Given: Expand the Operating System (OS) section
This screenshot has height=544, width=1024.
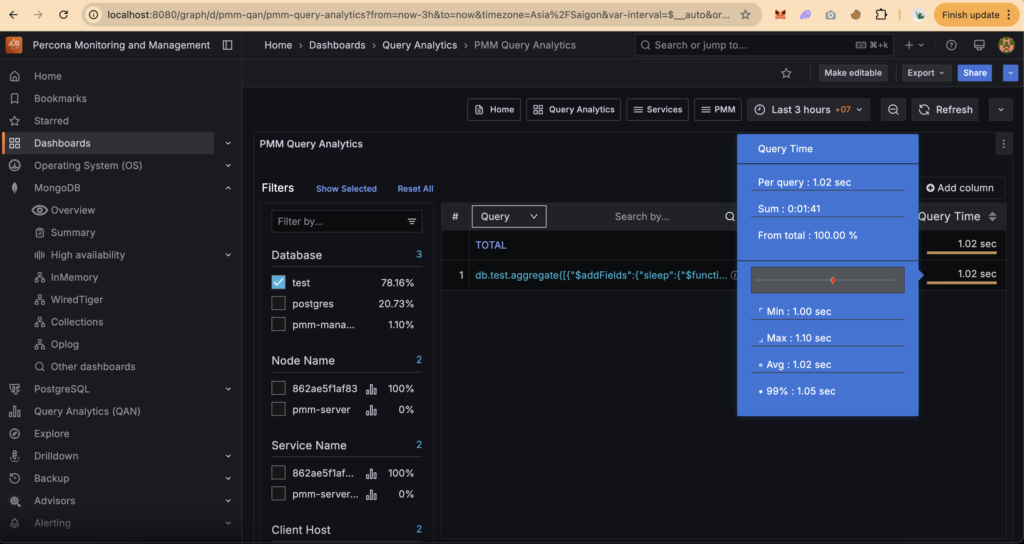Looking at the screenshot, I should (228, 165).
